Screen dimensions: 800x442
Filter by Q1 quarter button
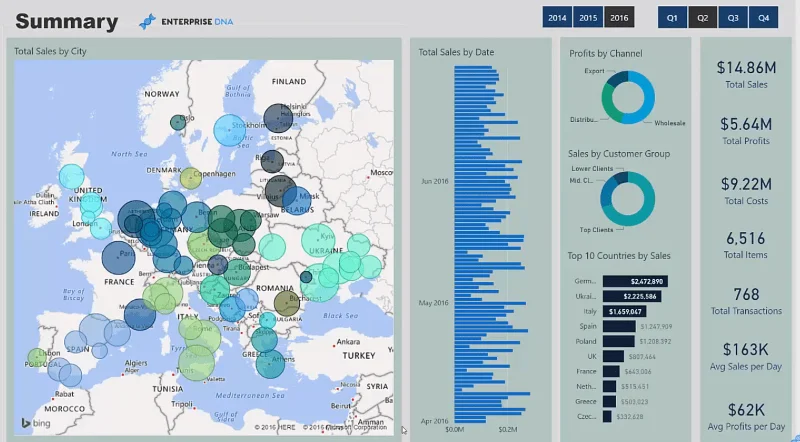[x=672, y=17]
